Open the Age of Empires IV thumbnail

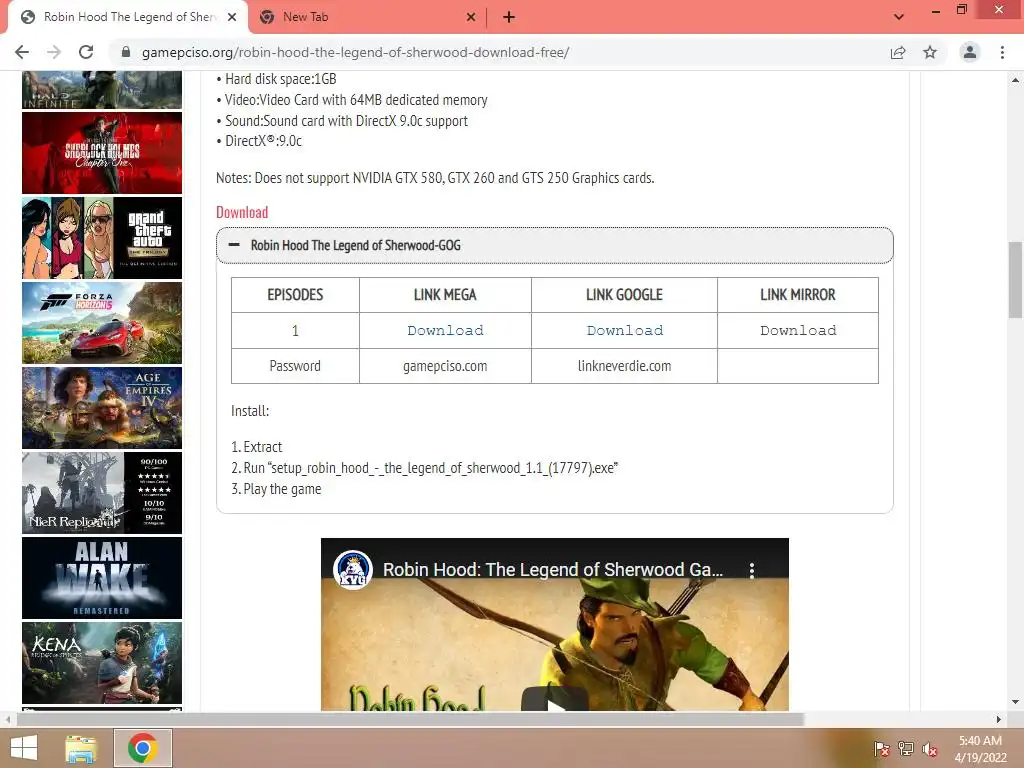(102, 408)
